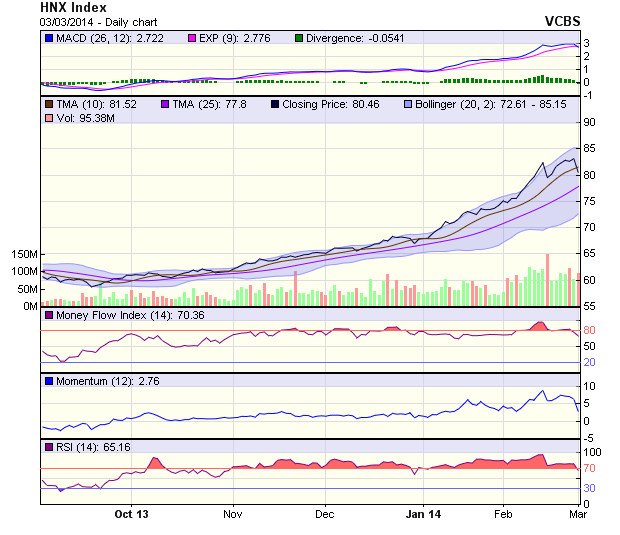The height and width of the screenshot is (535, 620).
Task: Click the VCBS label at top right
Action: click(x=564, y=20)
